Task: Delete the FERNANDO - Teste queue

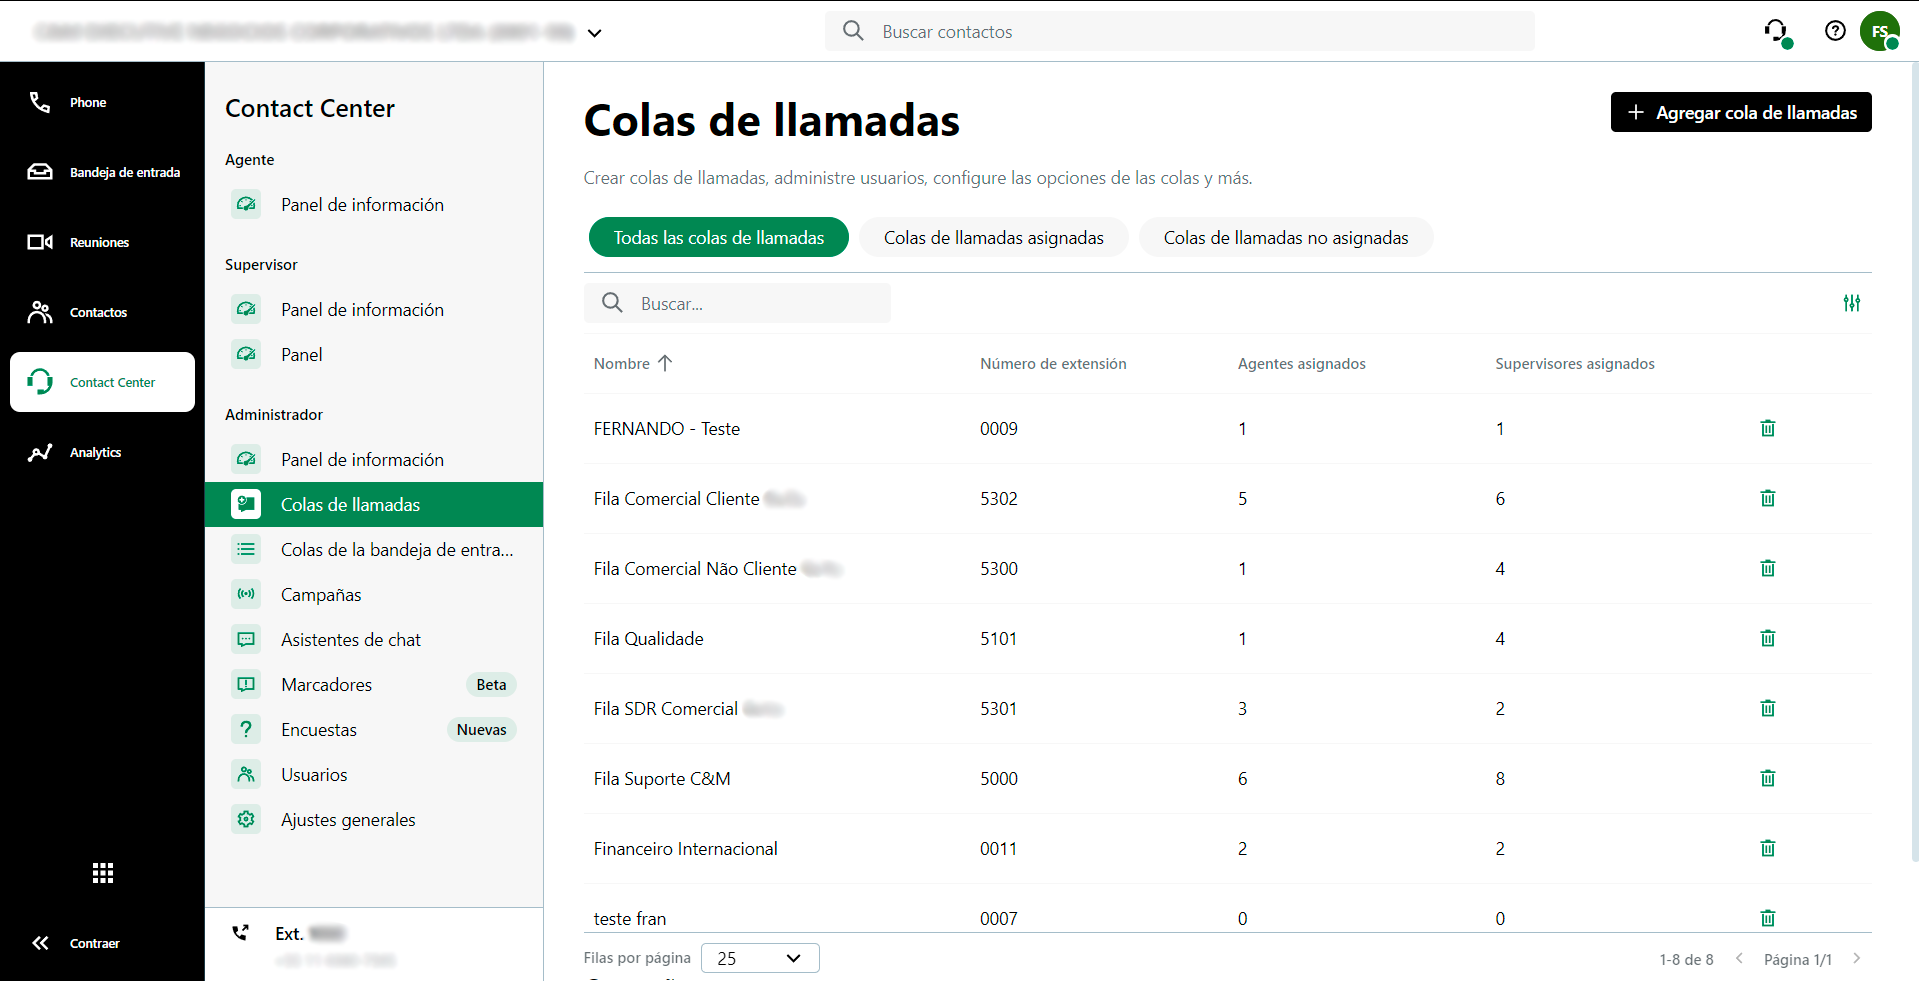Action: click(1767, 429)
